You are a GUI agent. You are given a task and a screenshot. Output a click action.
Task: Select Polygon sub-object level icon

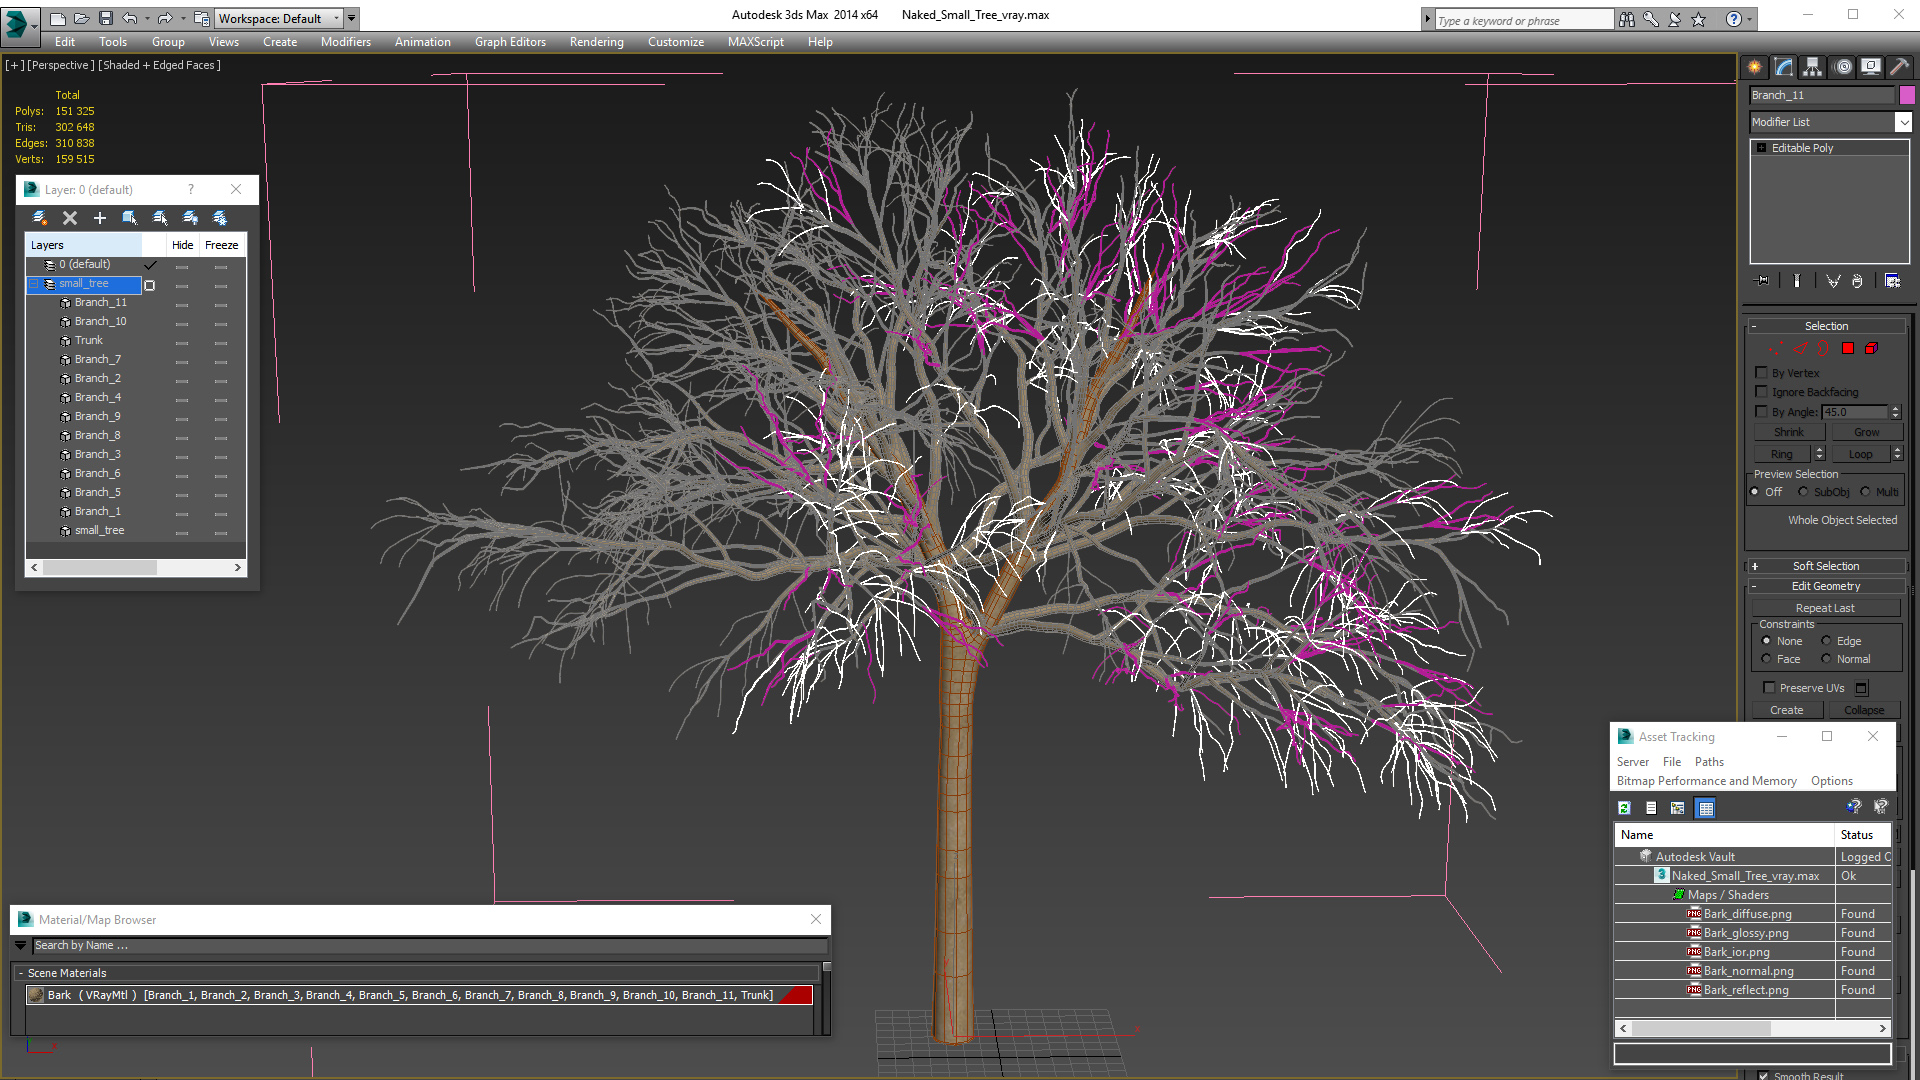point(1848,348)
